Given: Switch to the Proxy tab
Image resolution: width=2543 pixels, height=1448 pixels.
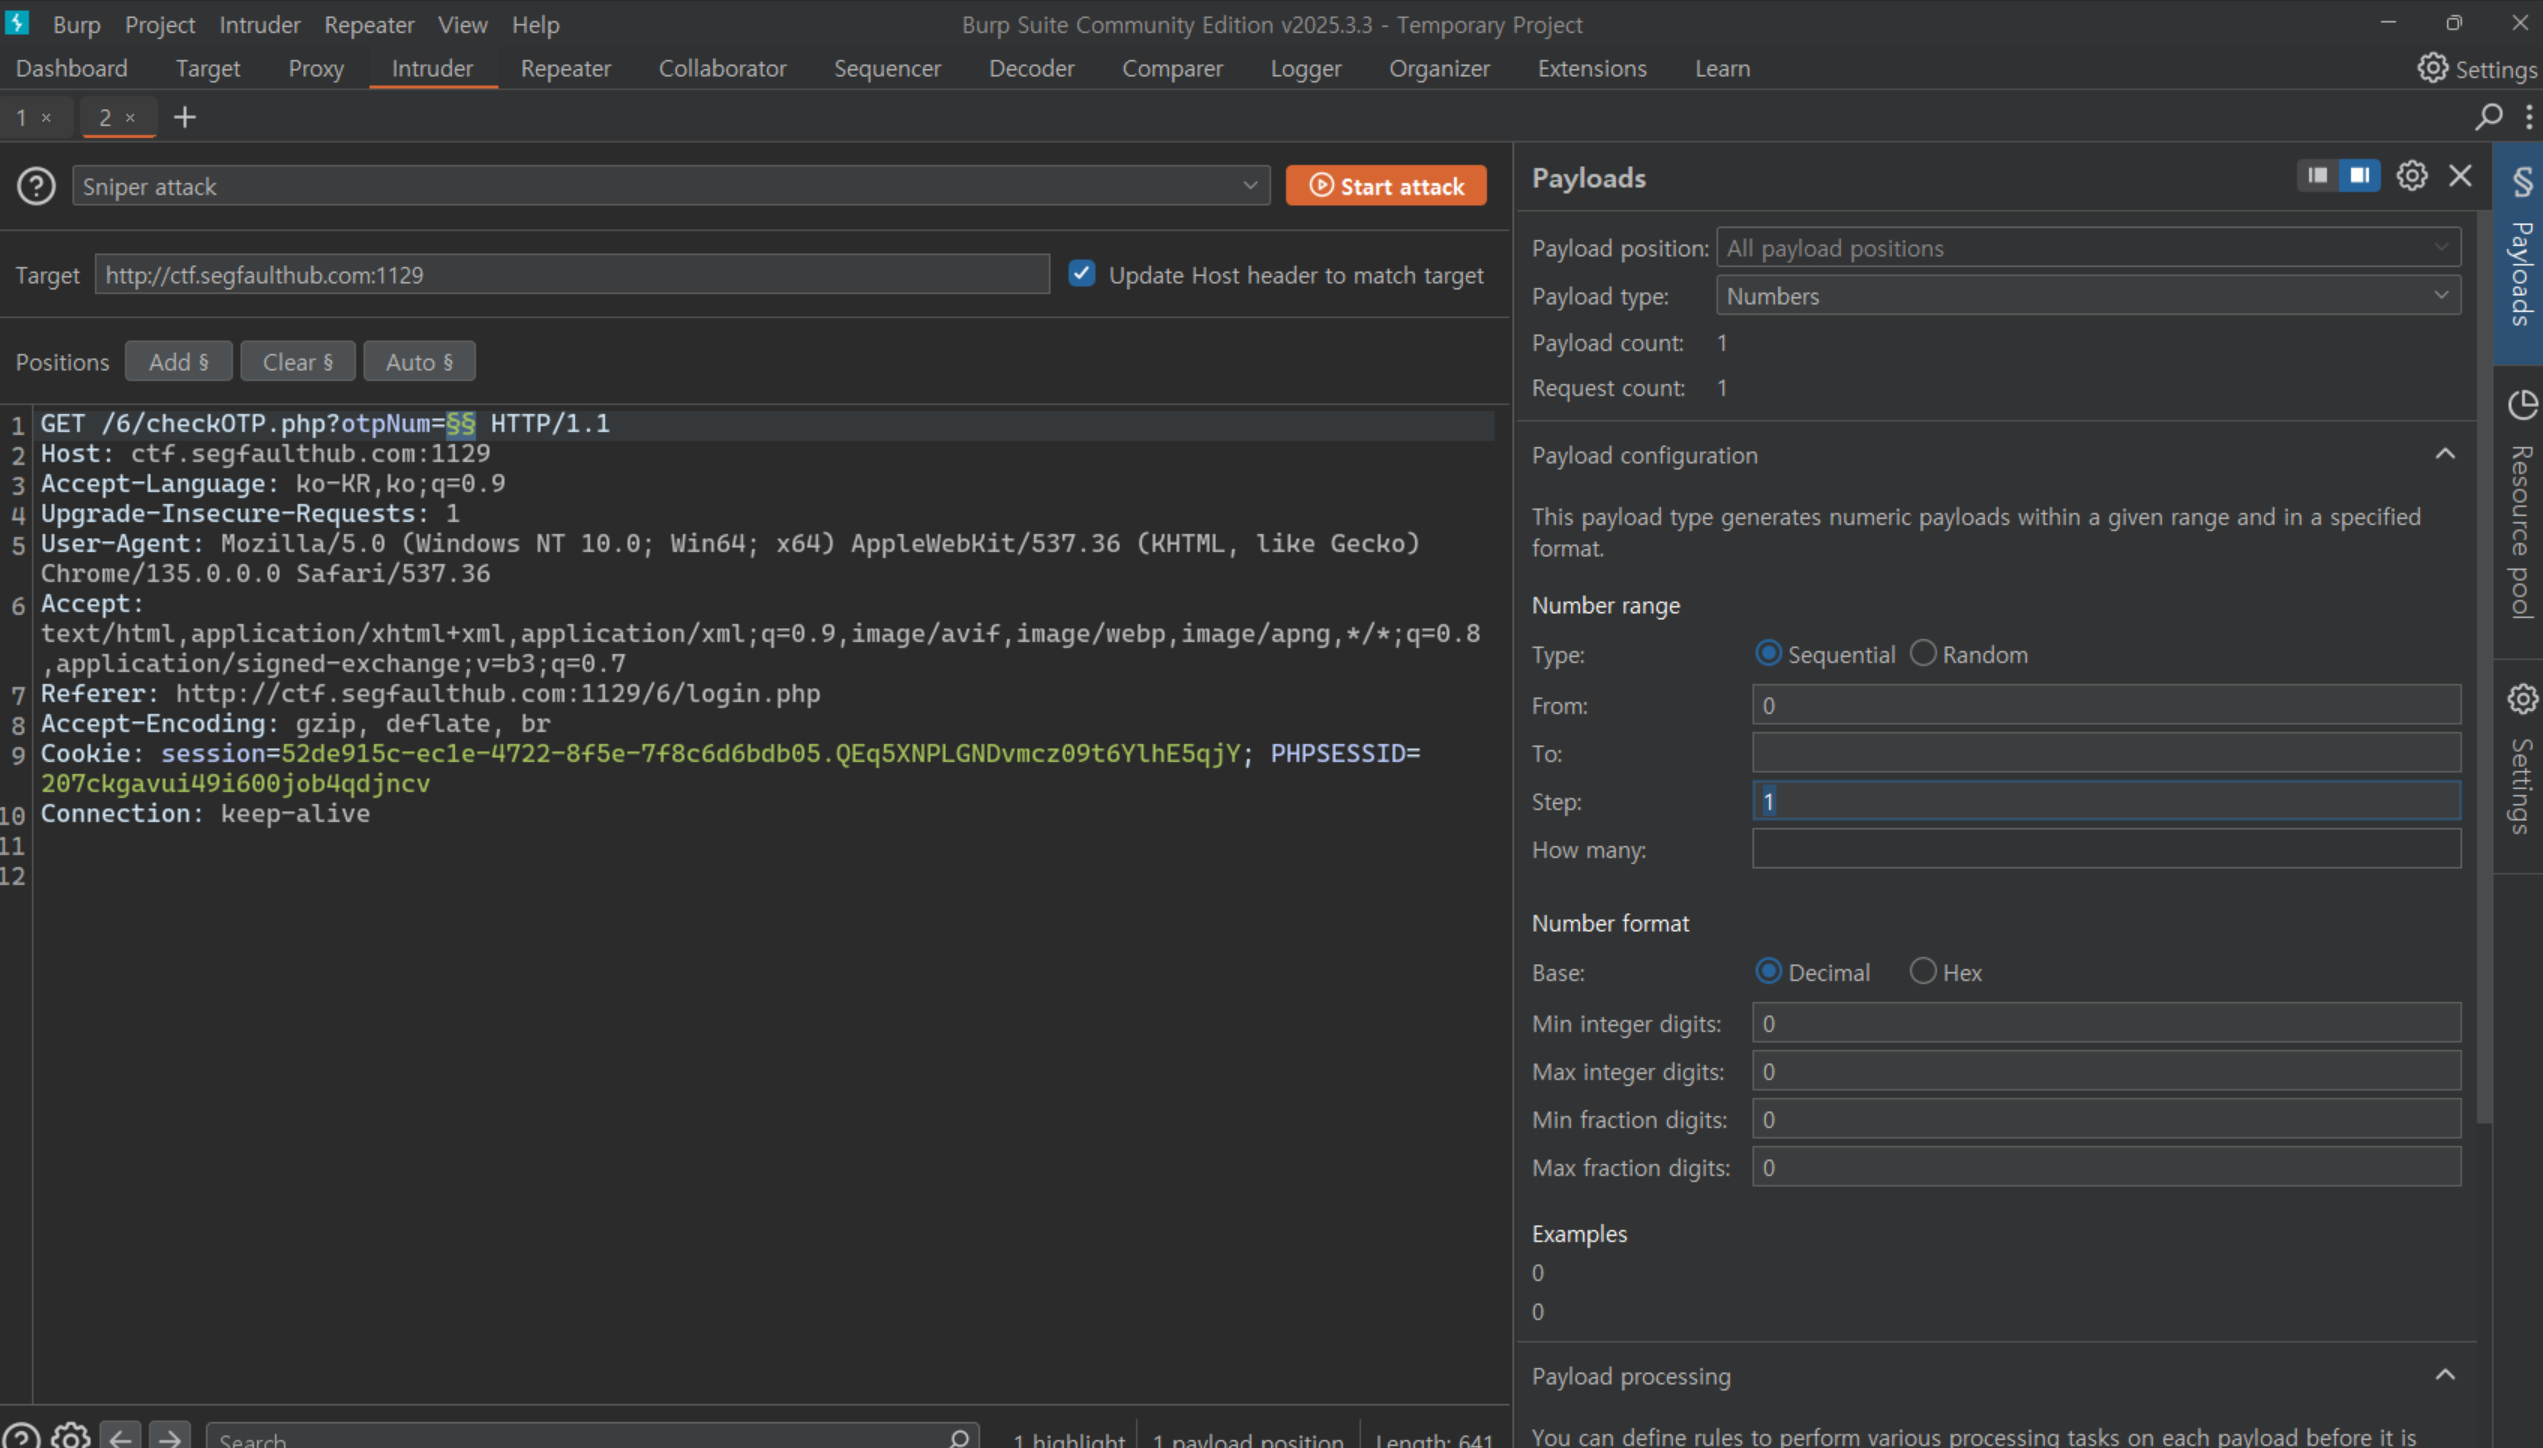Looking at the screenshot, I should 316,68.
